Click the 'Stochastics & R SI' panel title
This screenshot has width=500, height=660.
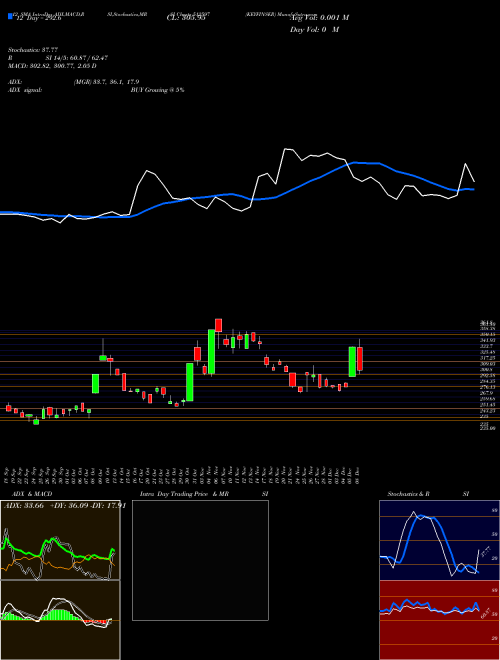428,494
